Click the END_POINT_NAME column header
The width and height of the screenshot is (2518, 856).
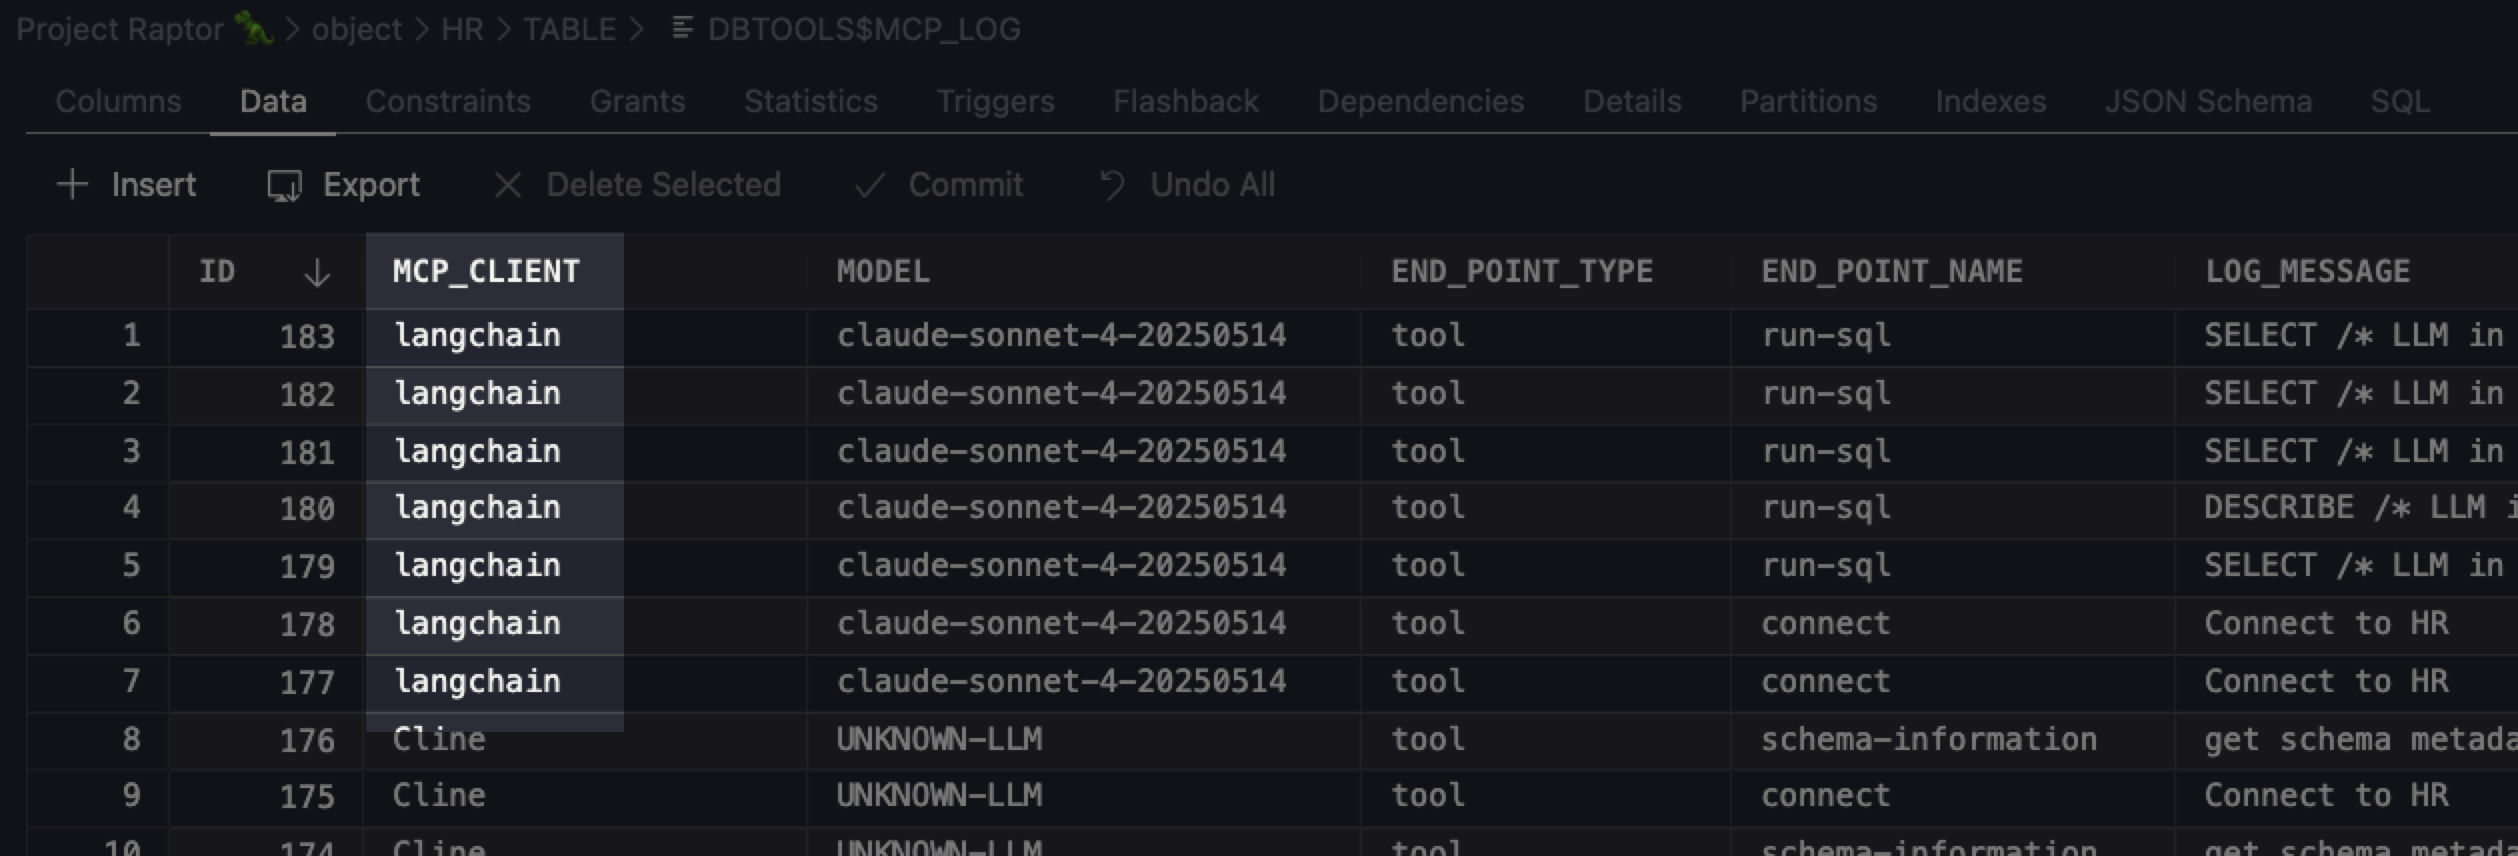pyautogui.click(x=1891, y=271)
